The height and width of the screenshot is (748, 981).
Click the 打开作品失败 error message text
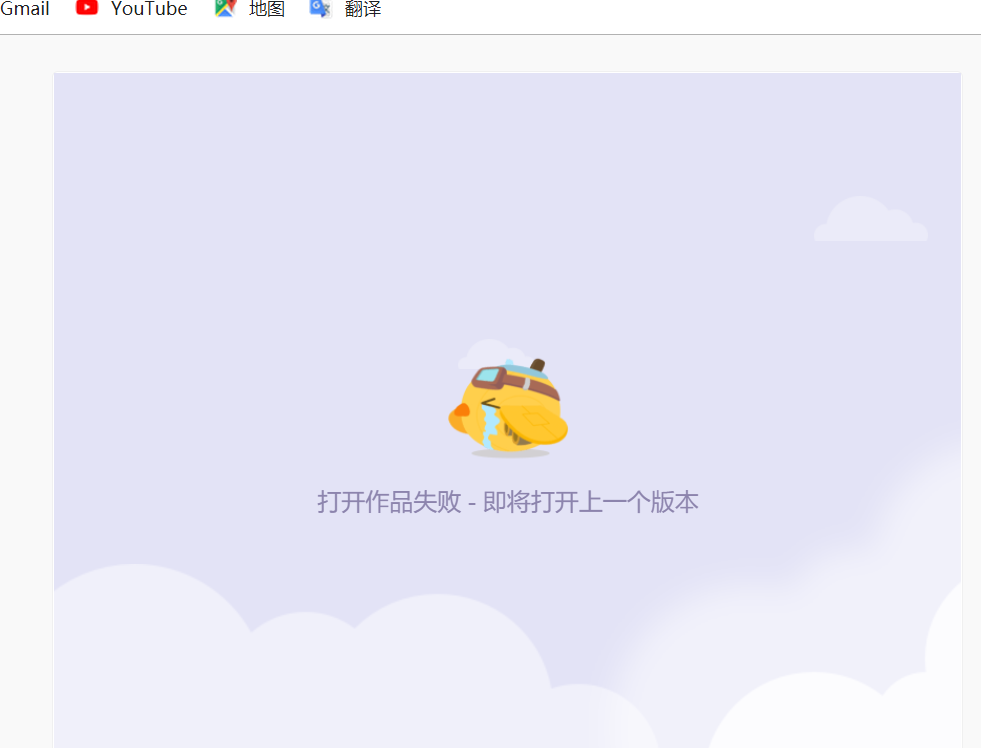point(507,502)
